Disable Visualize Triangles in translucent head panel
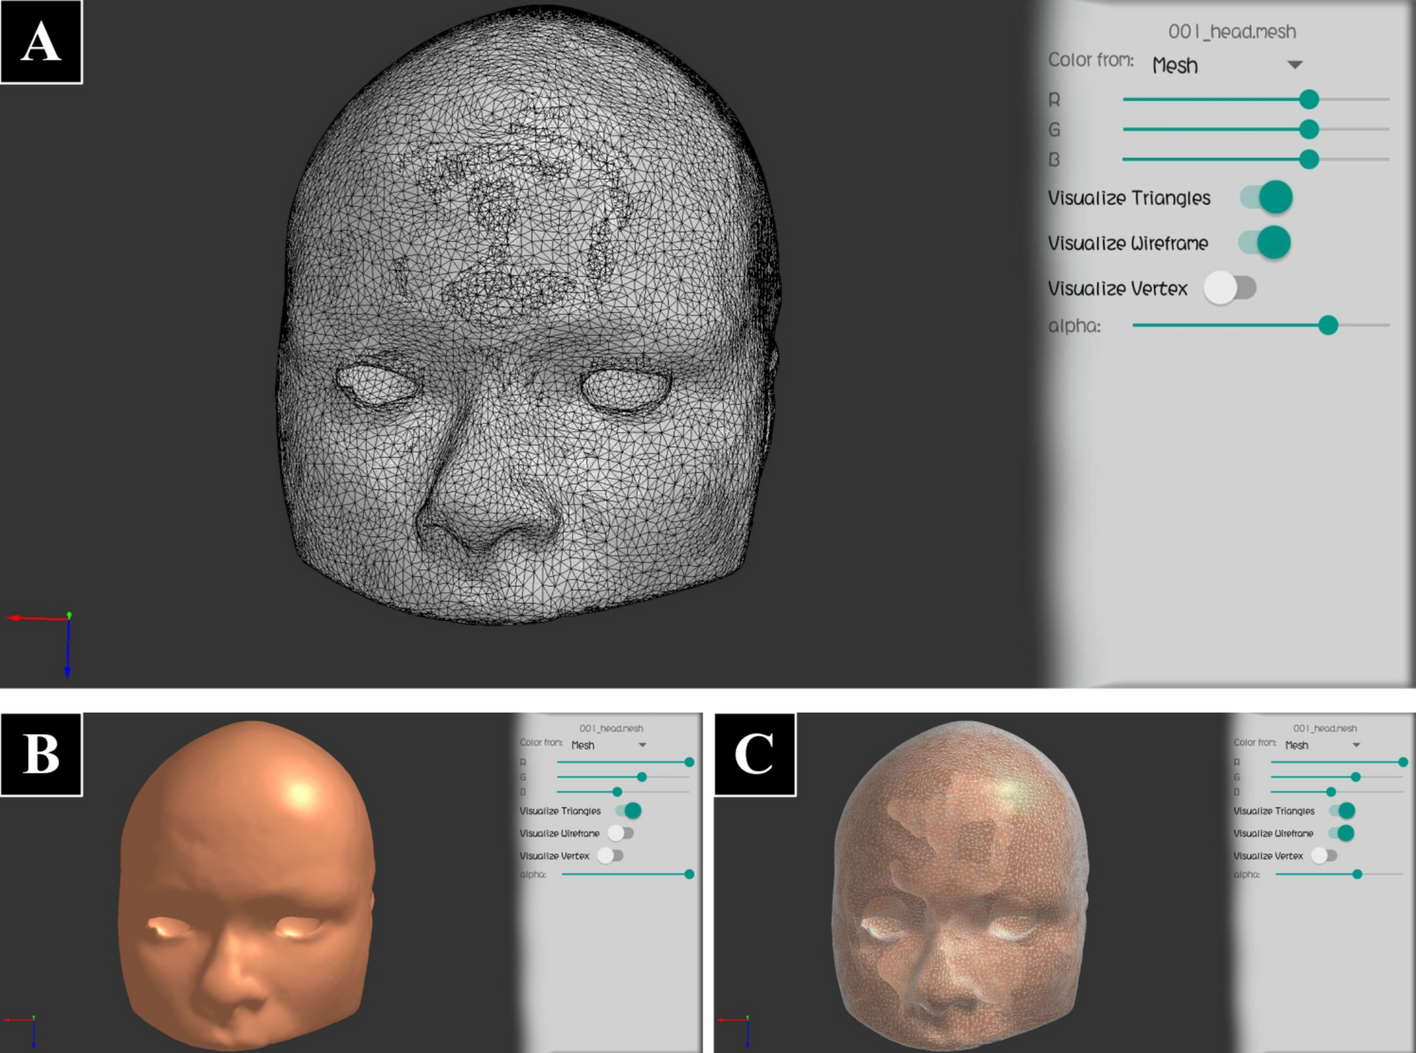Screen dimensions: 1416x1053 [1342, 810]
